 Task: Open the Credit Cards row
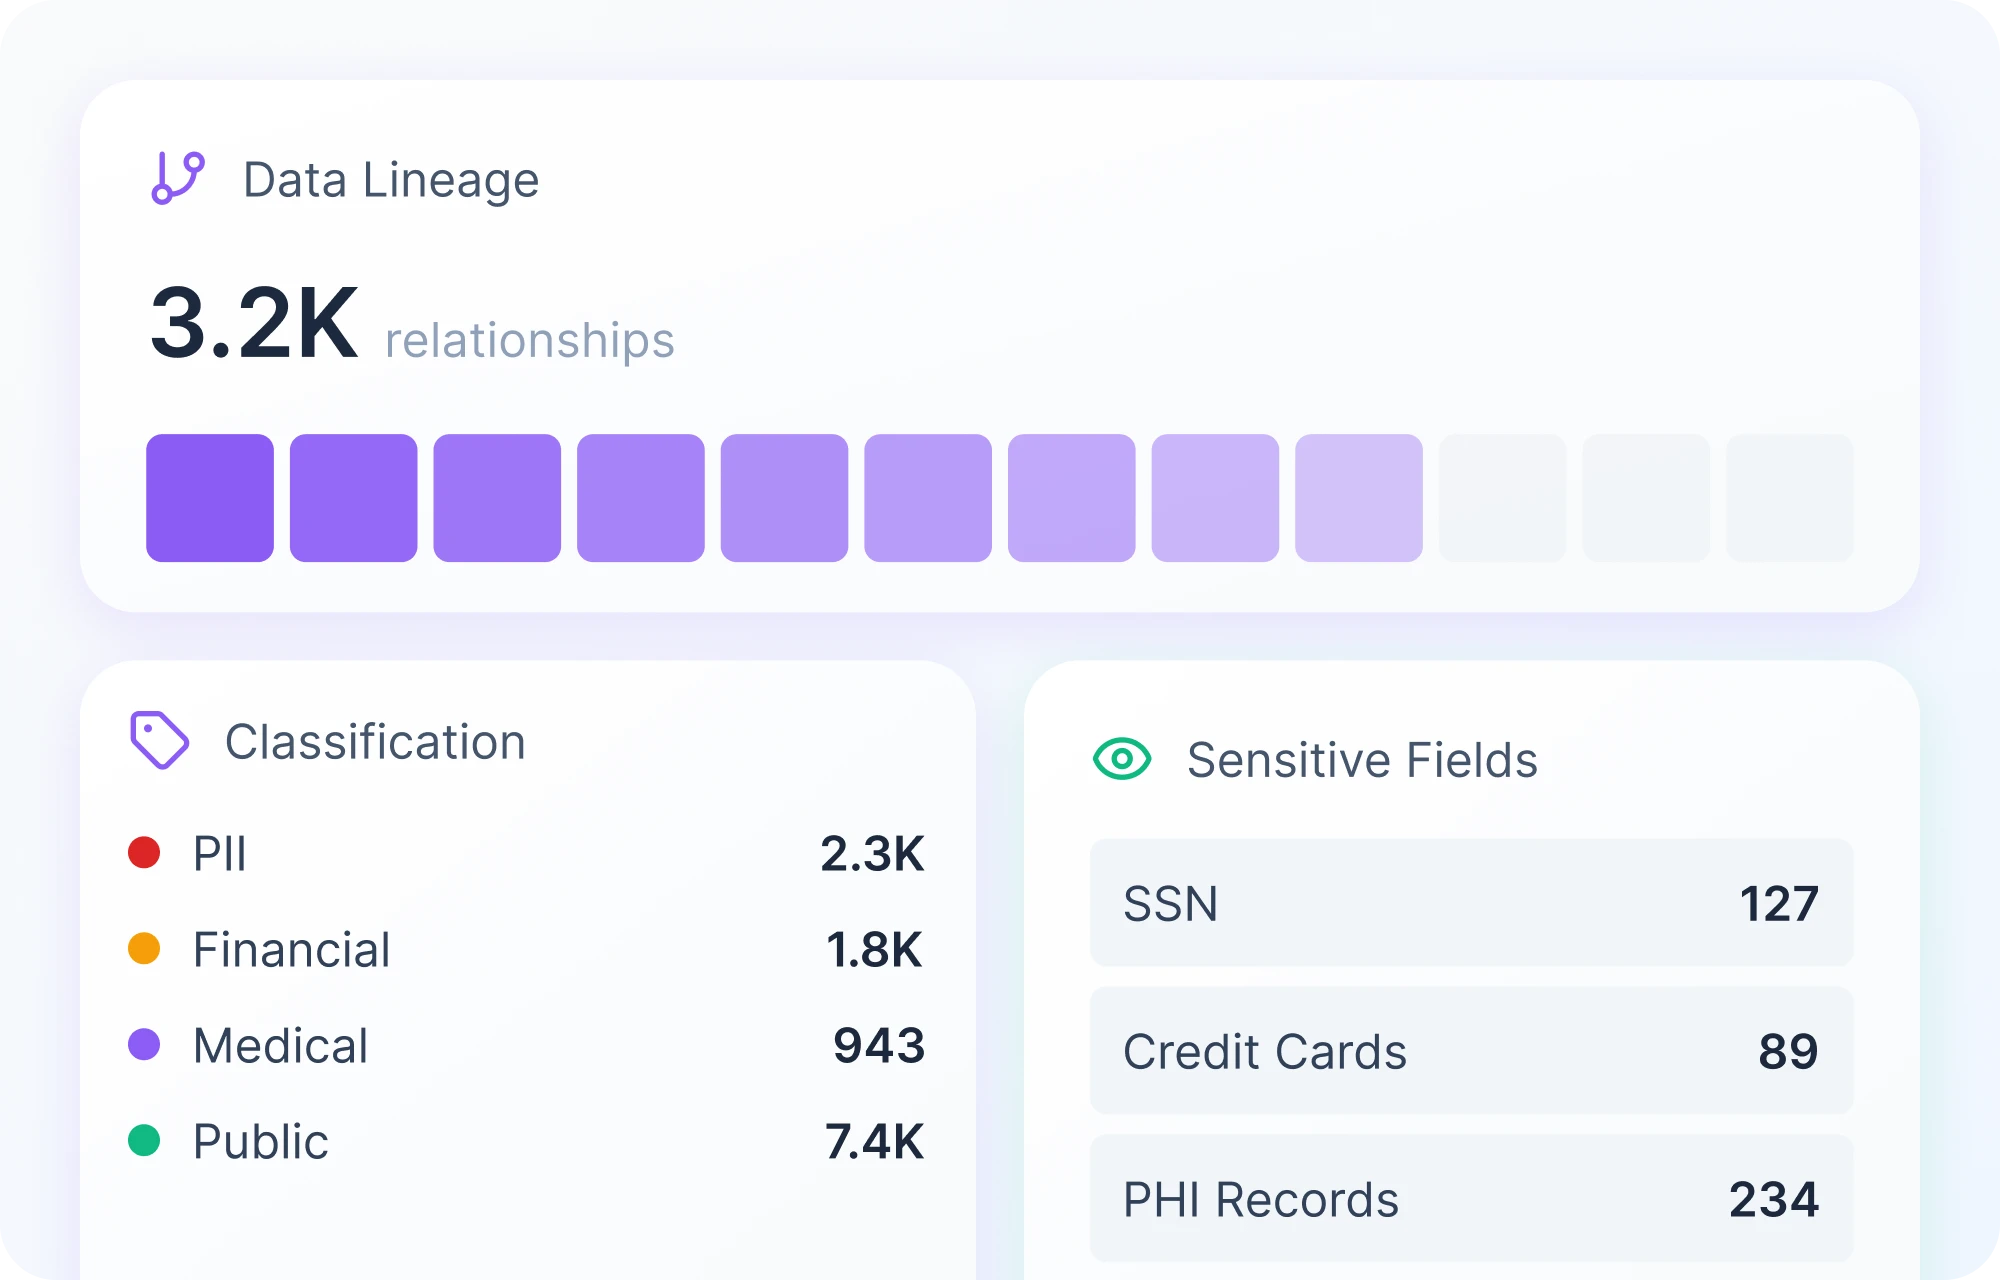pyautogui.click(x=1470, y=1051)
